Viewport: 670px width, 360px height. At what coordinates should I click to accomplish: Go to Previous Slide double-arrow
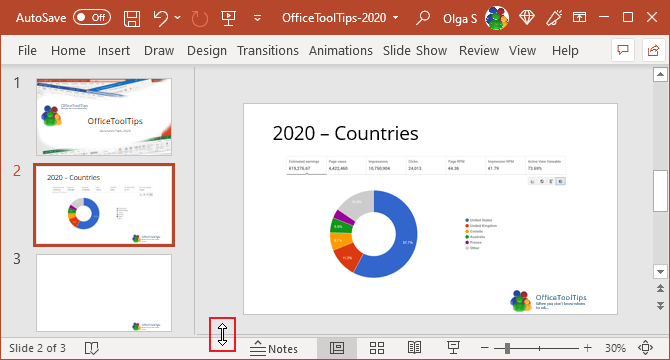tap(660, 289)
